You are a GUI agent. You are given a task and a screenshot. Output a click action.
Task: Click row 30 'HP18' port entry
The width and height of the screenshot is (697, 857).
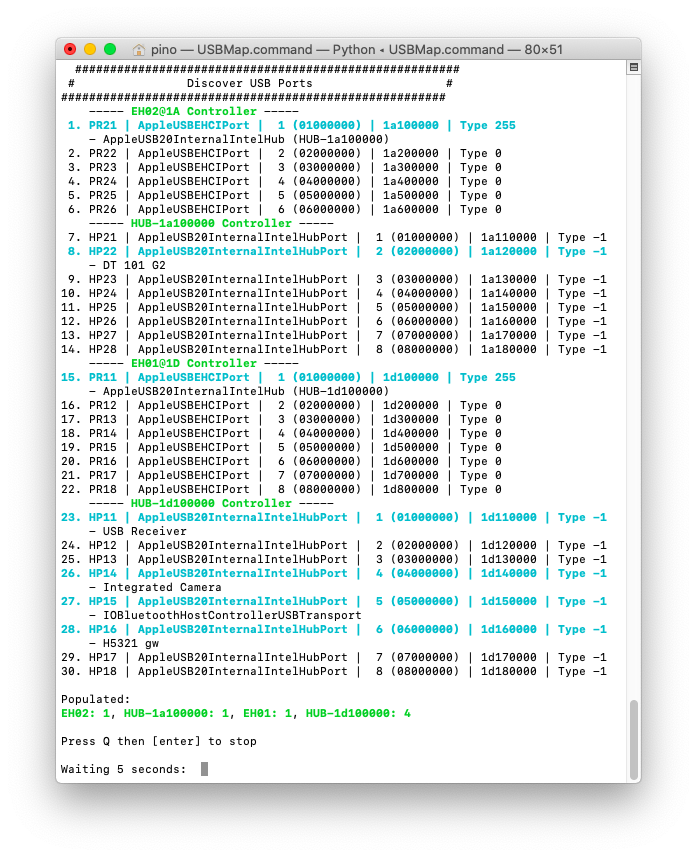333,672
